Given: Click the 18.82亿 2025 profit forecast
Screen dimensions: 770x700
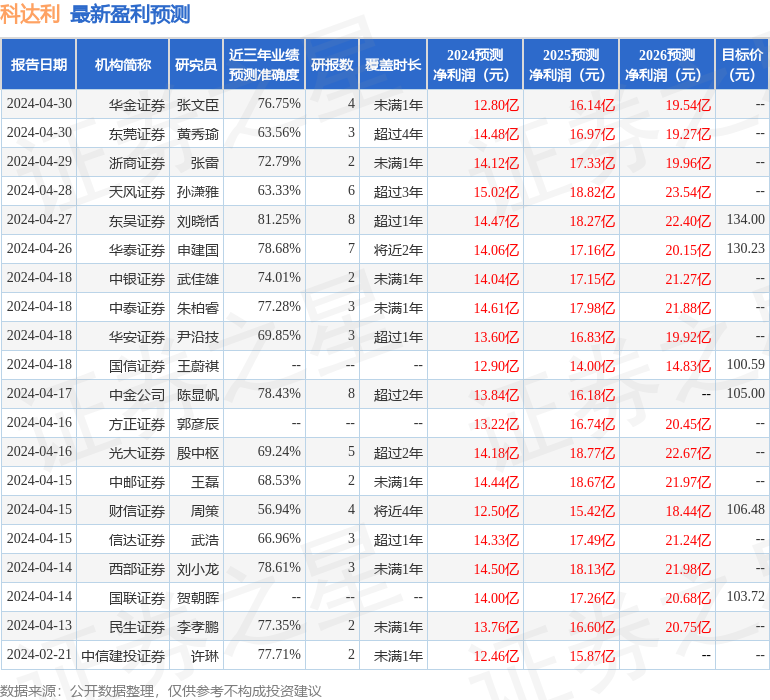Looking at the screenshot, I should point(592,192).
